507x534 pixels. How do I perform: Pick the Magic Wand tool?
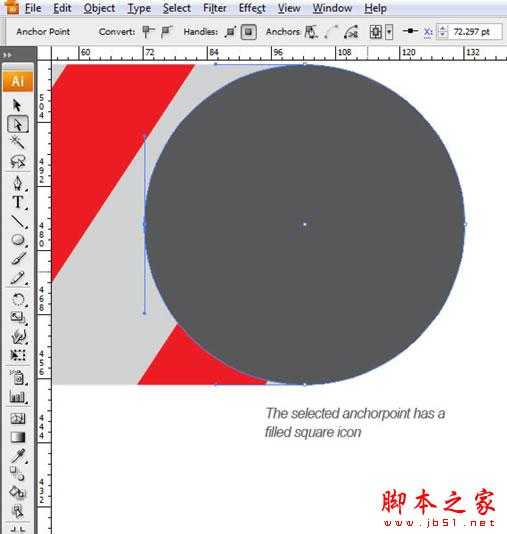[17, 142]
